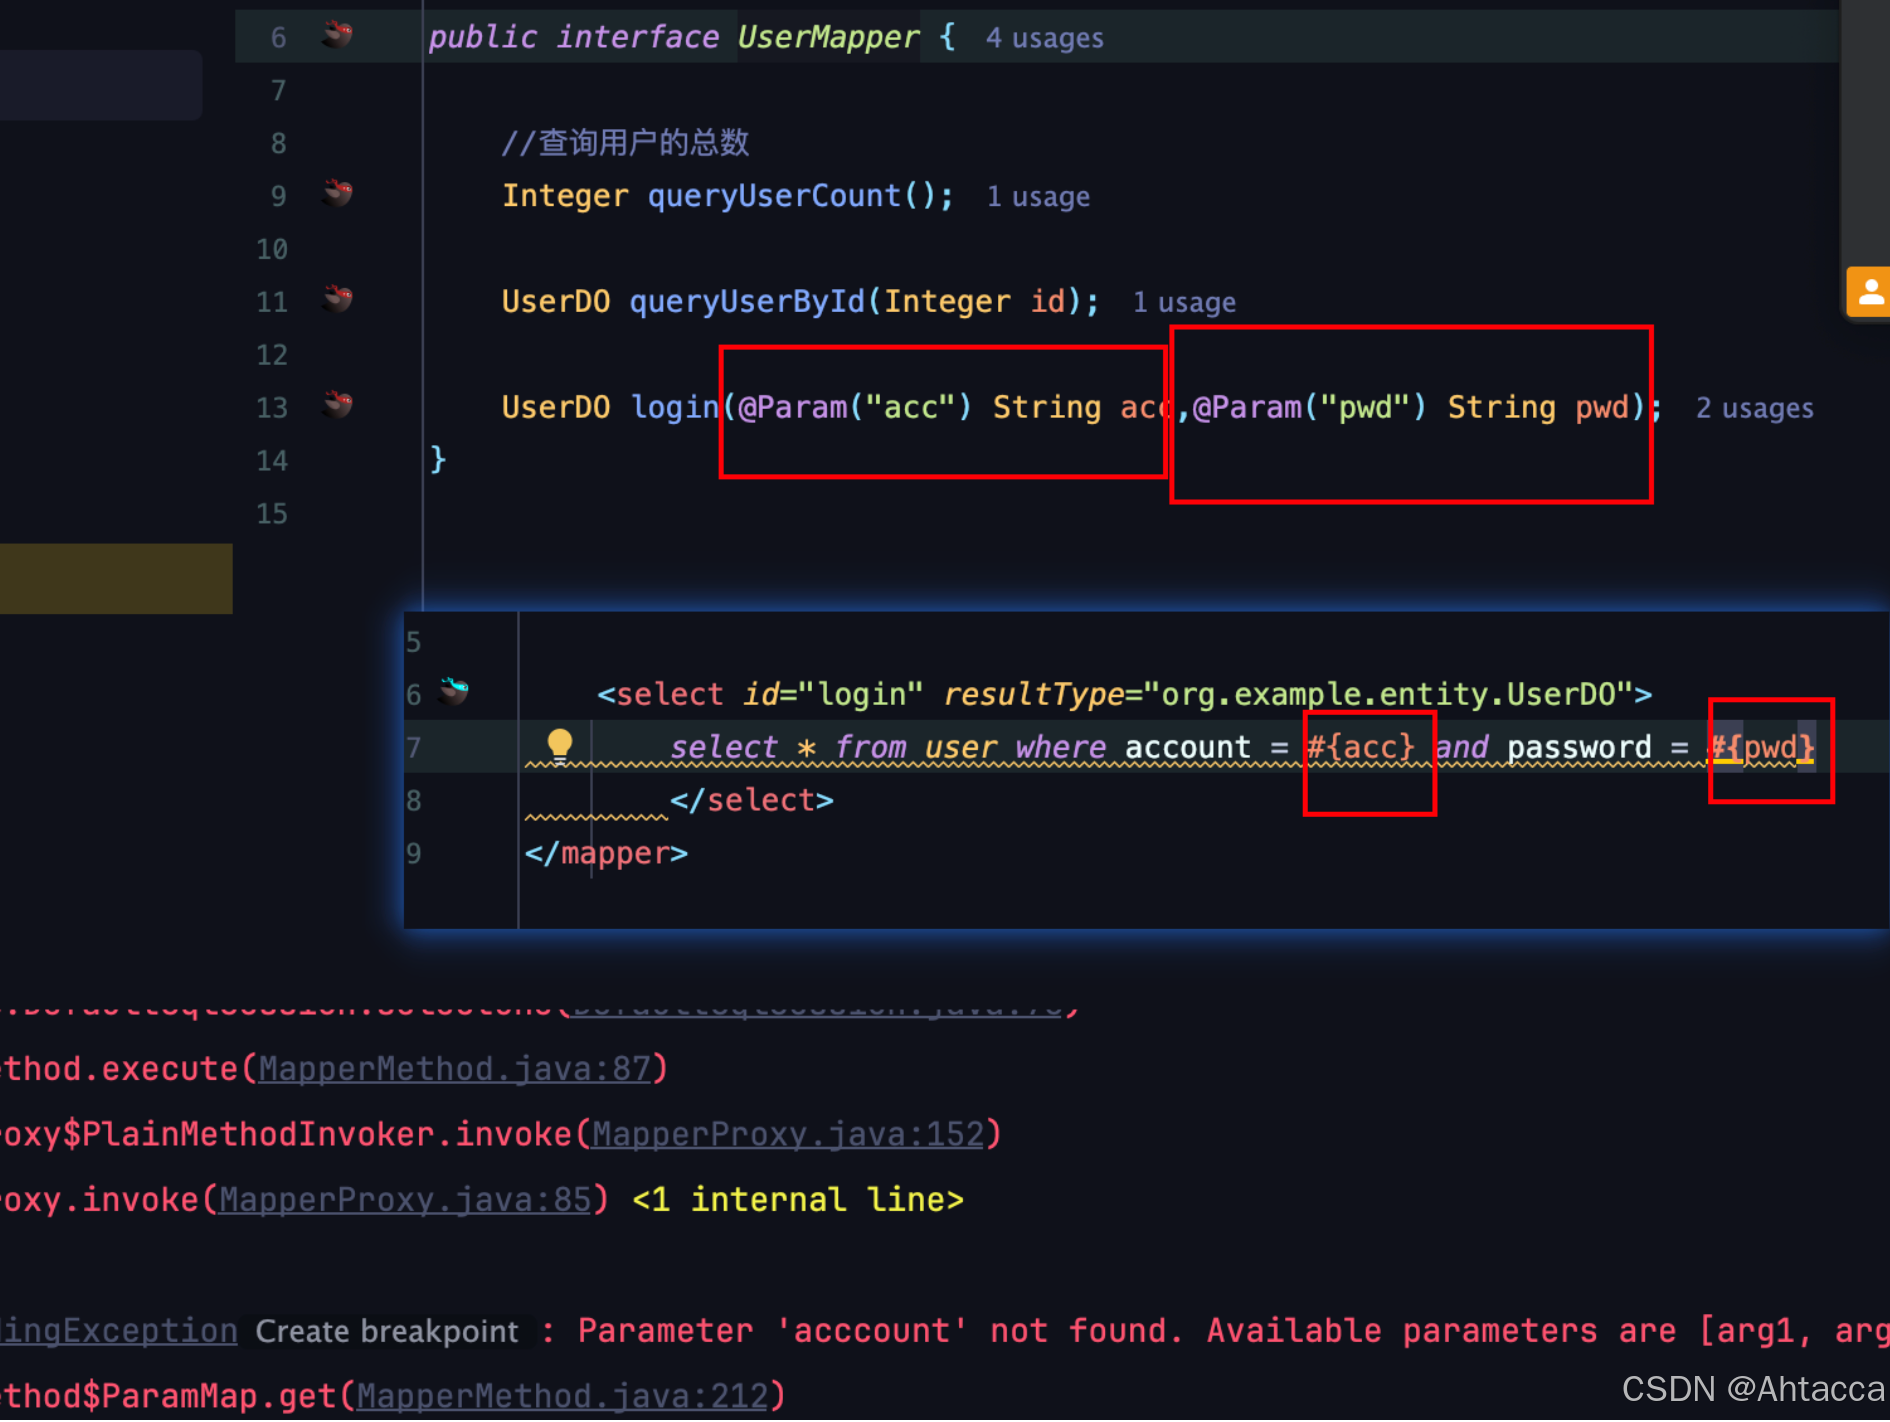1890x1422 pixels.
Task: Open the yellow lightbulb quick-fix icon
Action: pyautogui.click(x=560, y=745)
